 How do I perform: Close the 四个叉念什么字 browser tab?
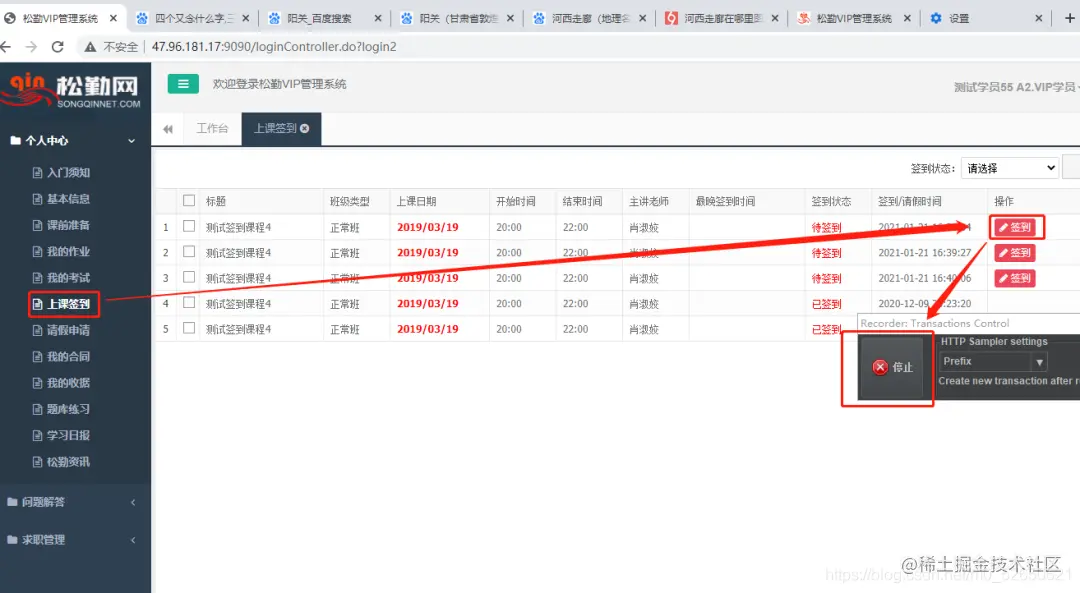point(245,19)
